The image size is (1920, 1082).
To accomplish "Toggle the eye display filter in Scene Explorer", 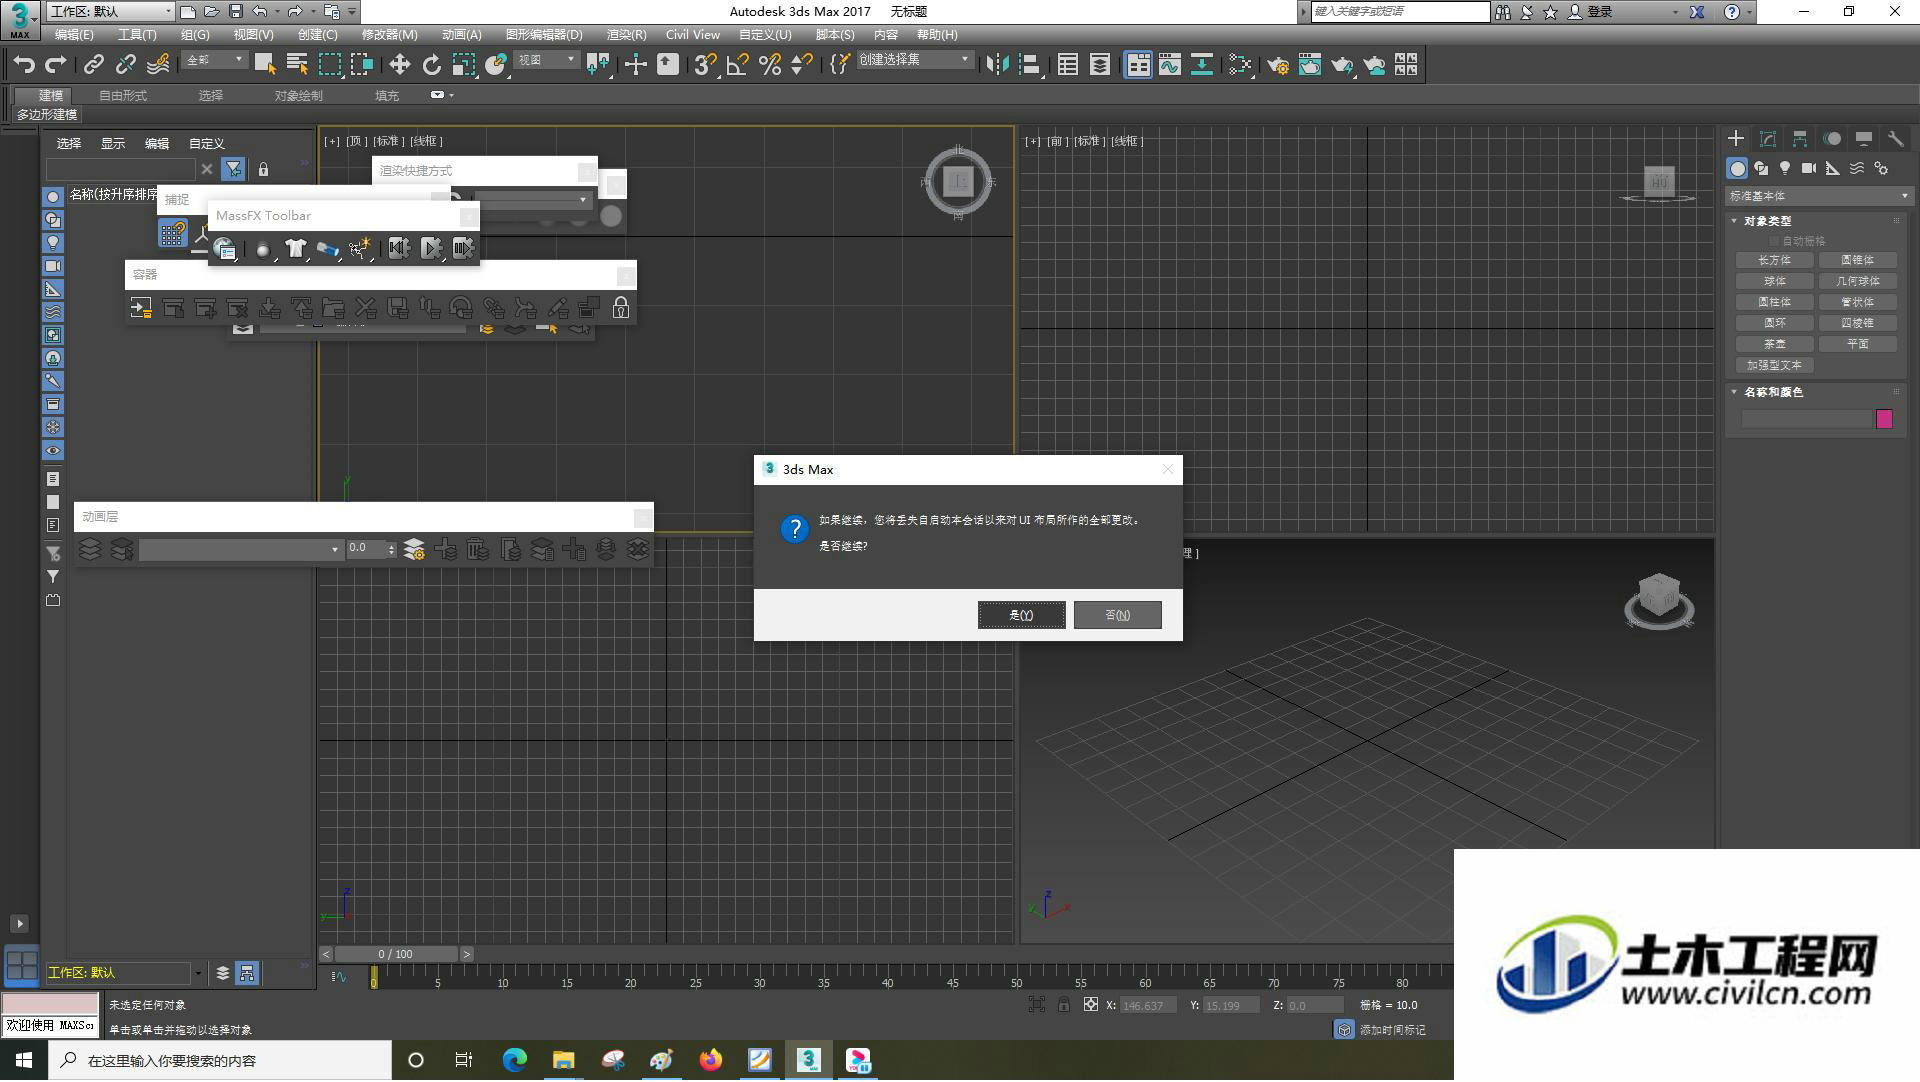I will pyautogui.click(x=53, y=451).
